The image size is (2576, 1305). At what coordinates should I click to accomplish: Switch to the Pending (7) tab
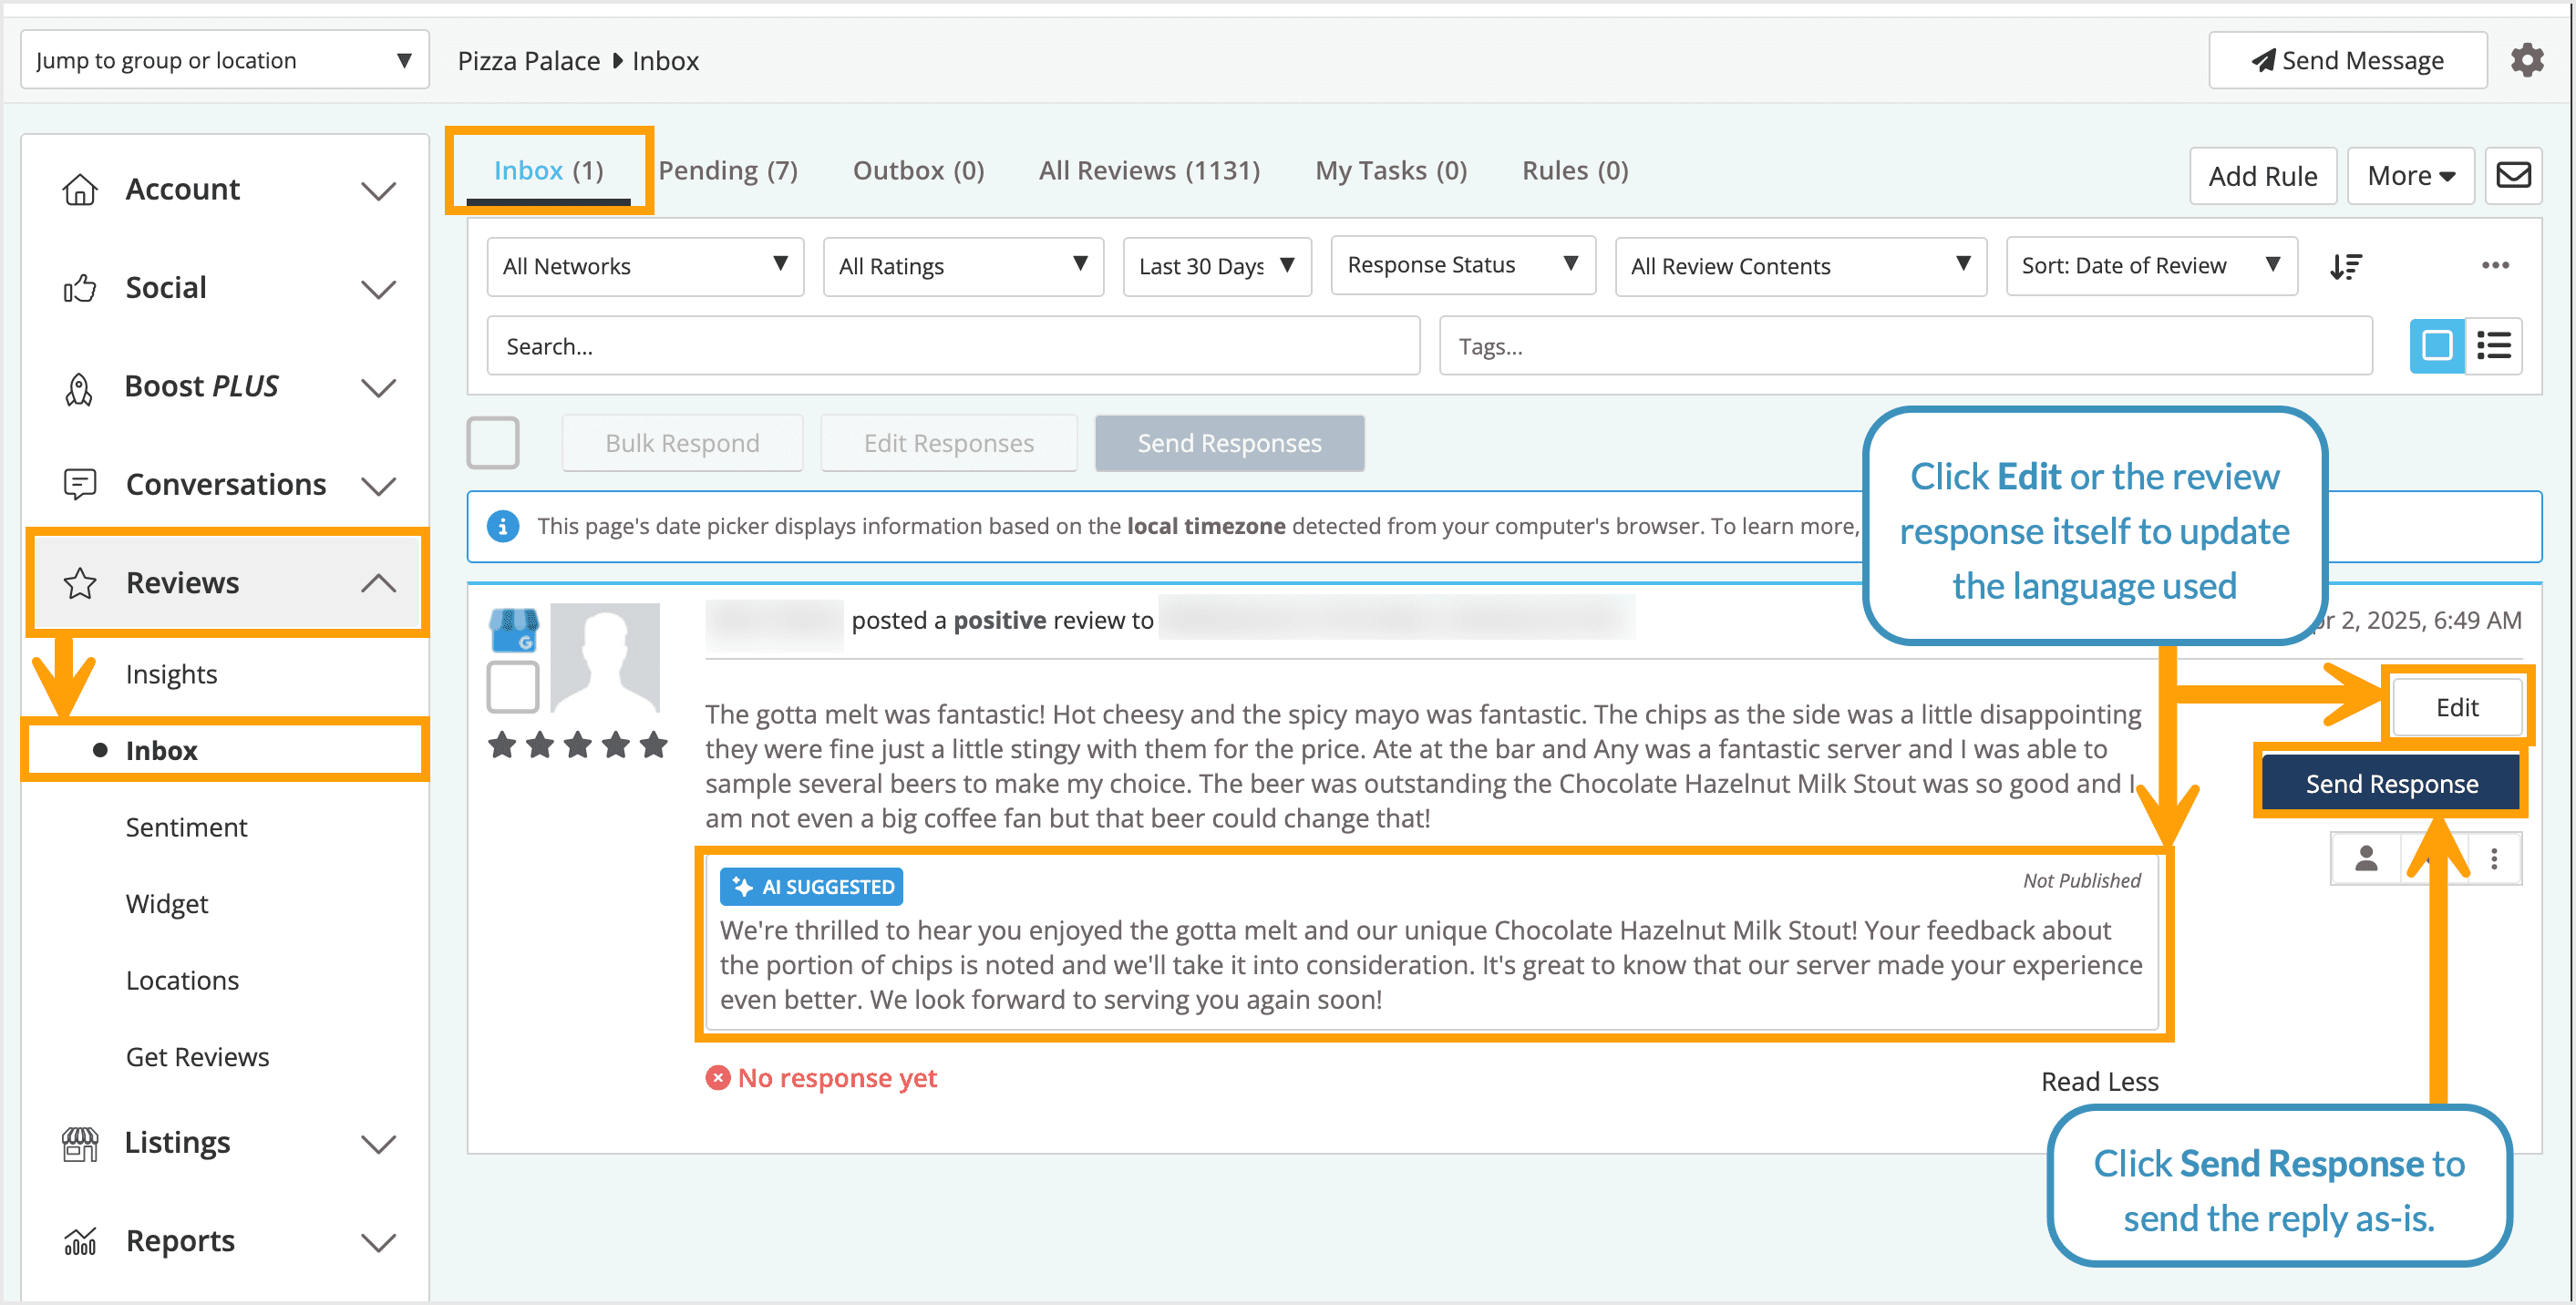[x=729, y=170]
